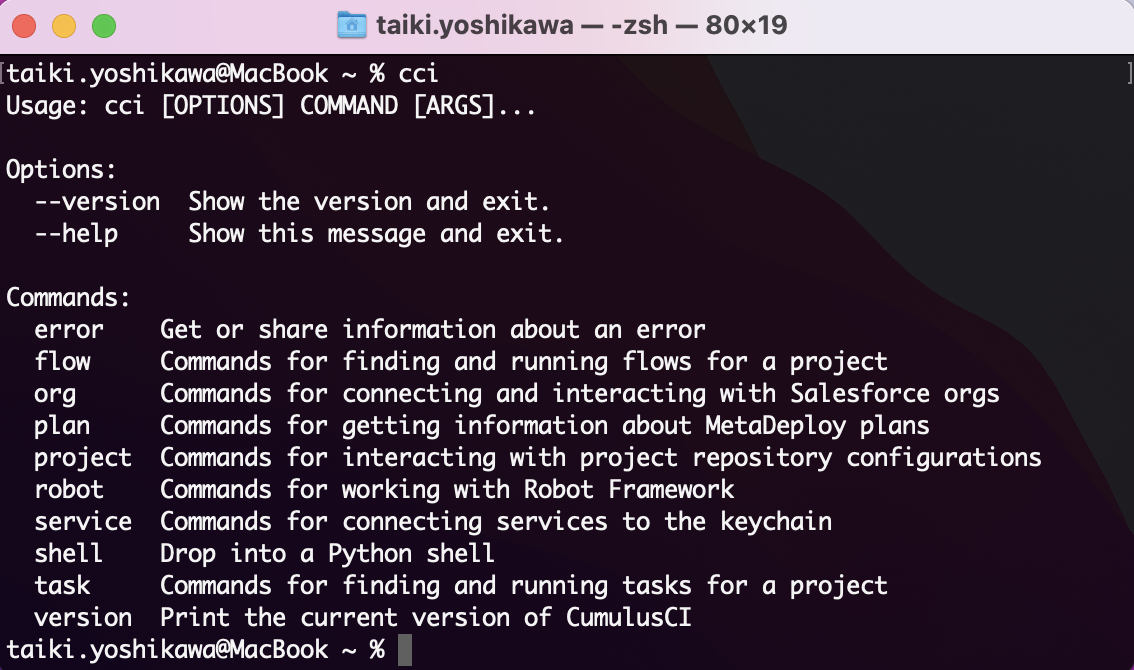Click the 'service' command name
This screenshot has height=670, width=1134.
point(83,522)
